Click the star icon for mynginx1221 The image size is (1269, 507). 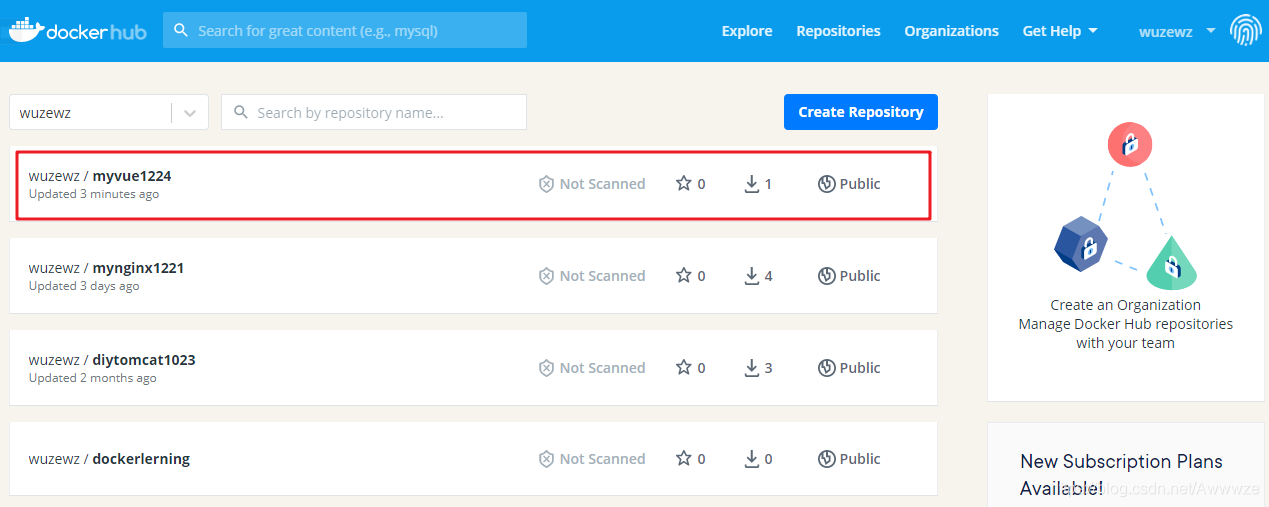684,275
